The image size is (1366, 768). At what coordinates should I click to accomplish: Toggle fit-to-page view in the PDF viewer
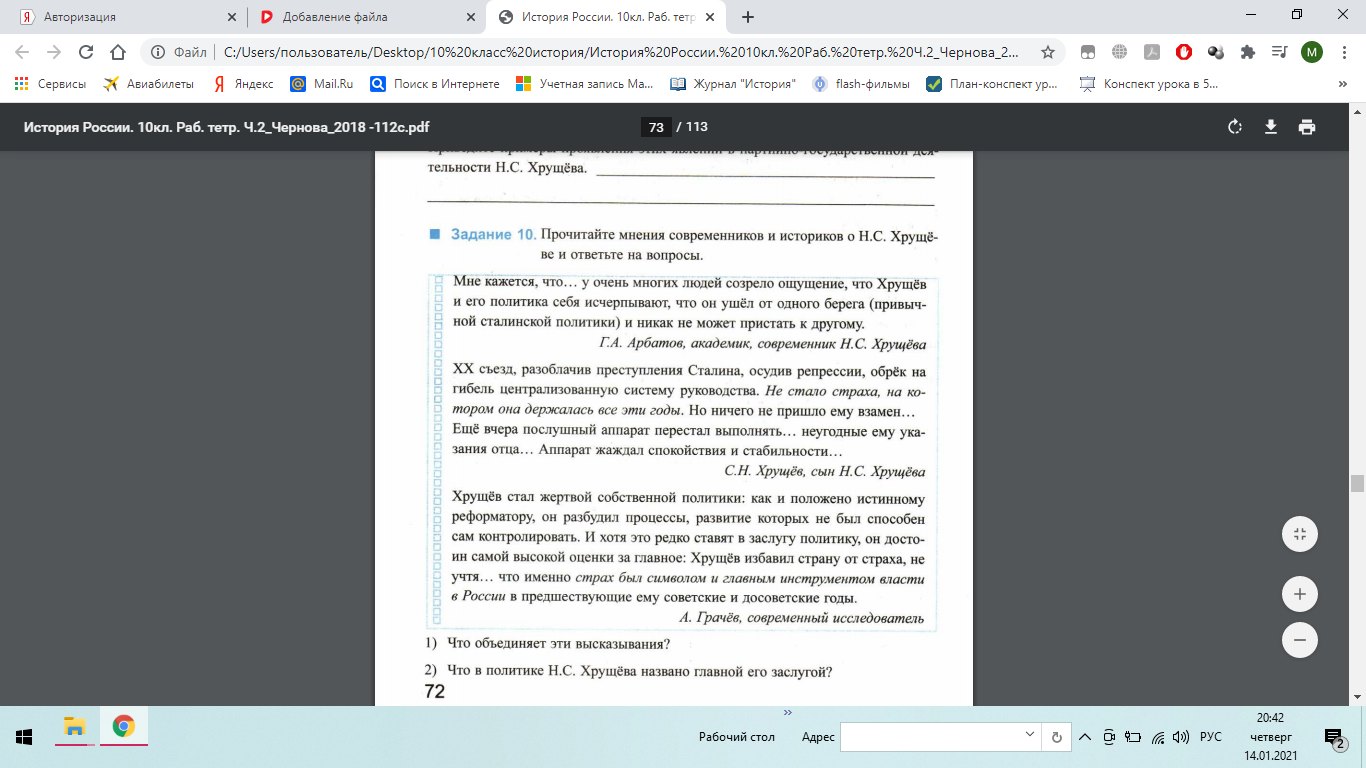tap(1300, 534)
